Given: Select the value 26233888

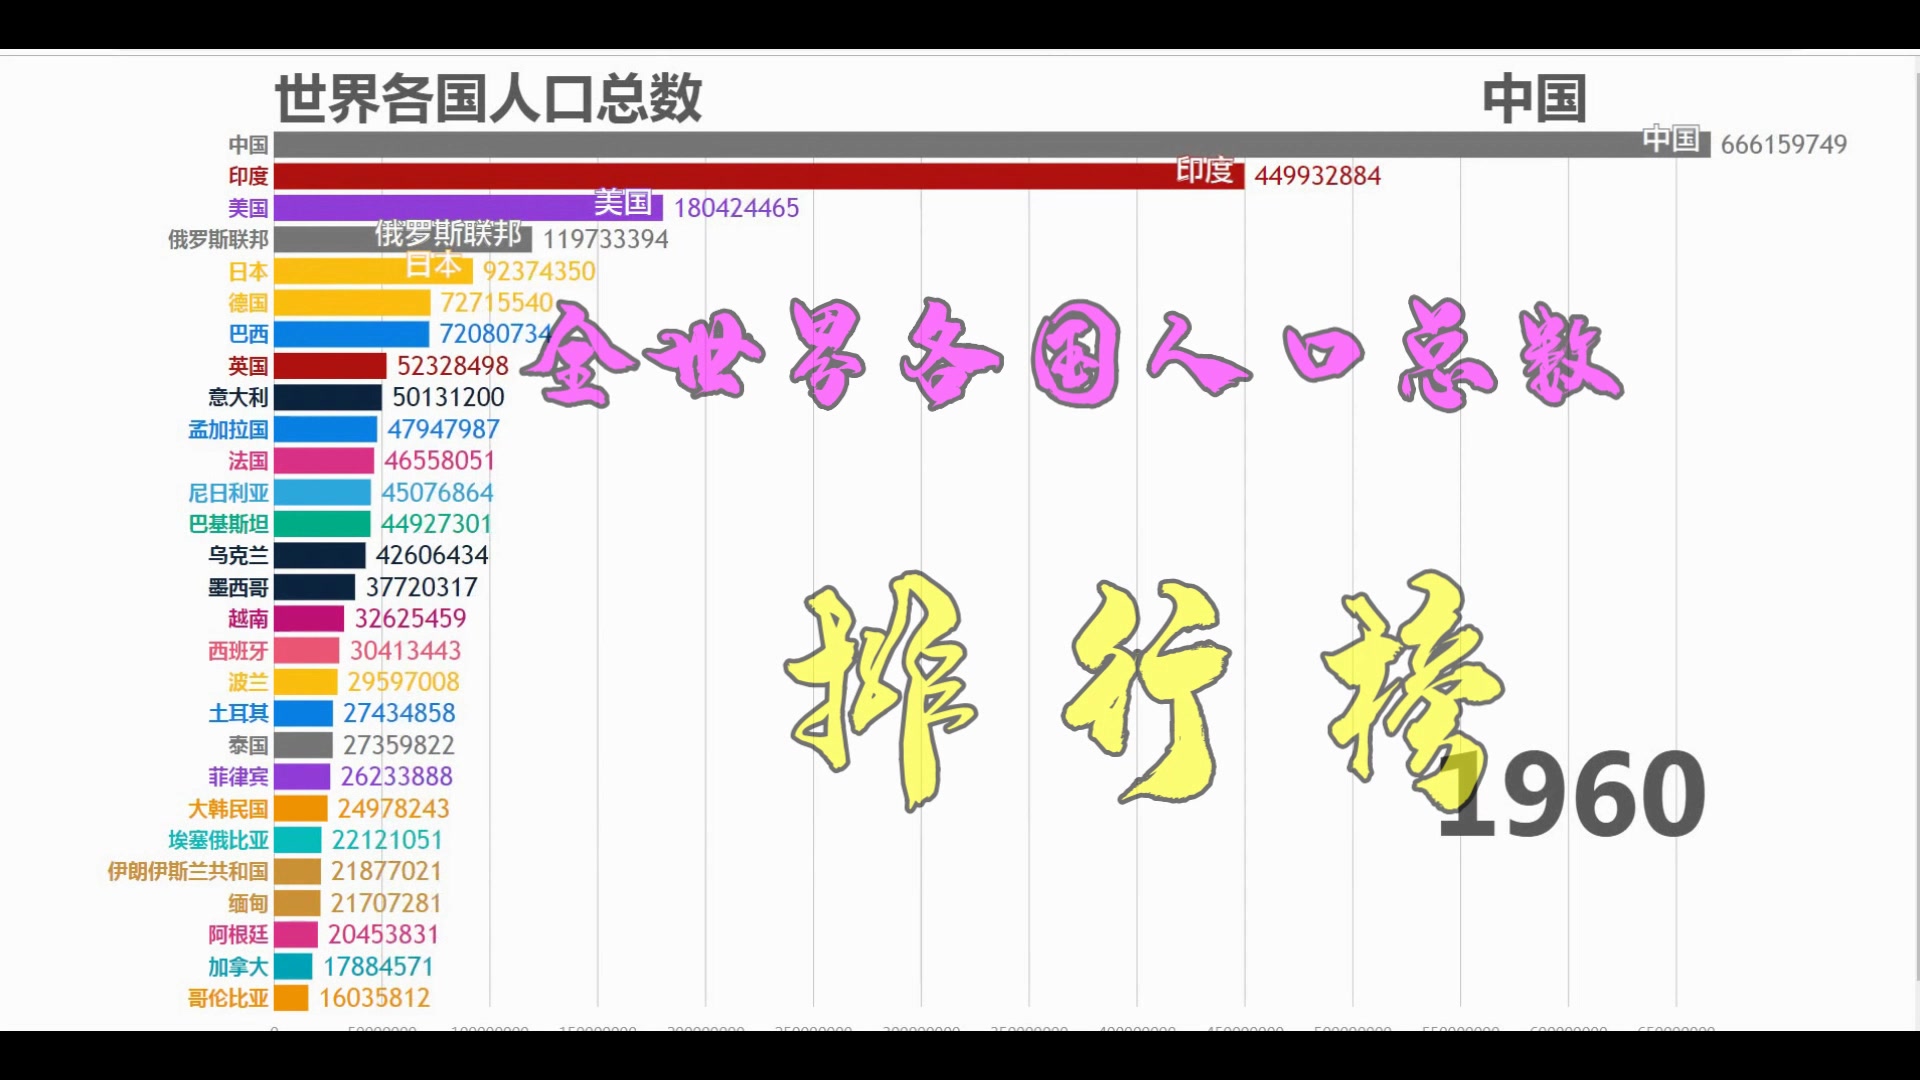Looking at the screenshot, I should click(x=396, y=776).
